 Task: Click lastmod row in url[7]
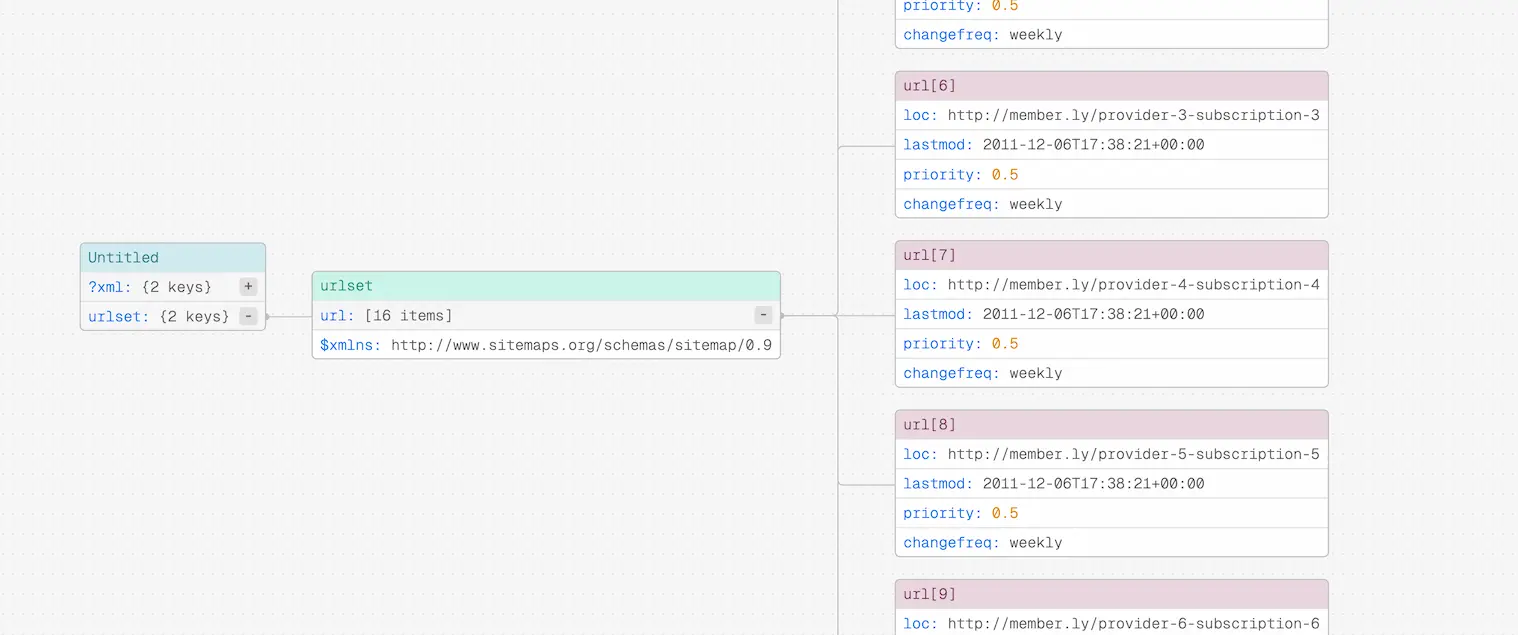point(1111,314)
